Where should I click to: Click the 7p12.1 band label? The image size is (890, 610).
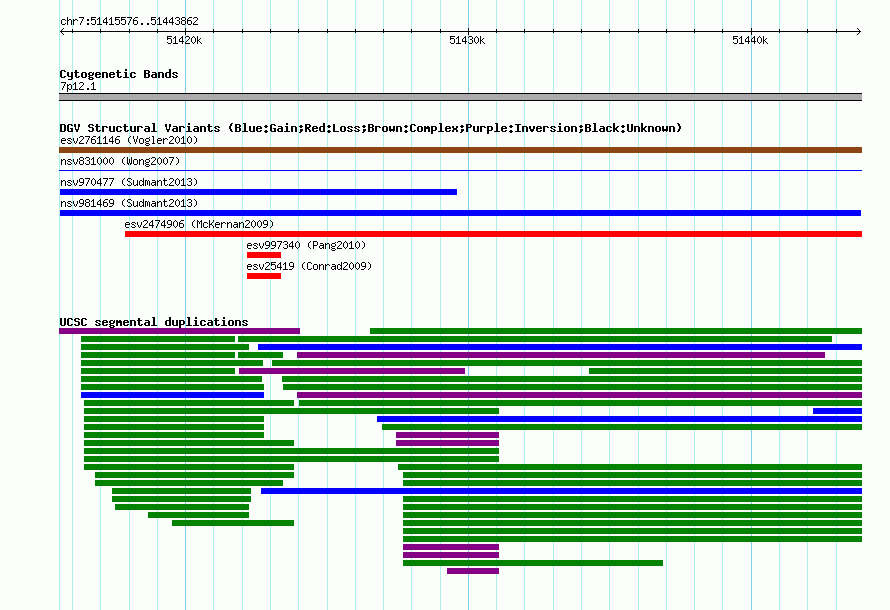[78, 86]
